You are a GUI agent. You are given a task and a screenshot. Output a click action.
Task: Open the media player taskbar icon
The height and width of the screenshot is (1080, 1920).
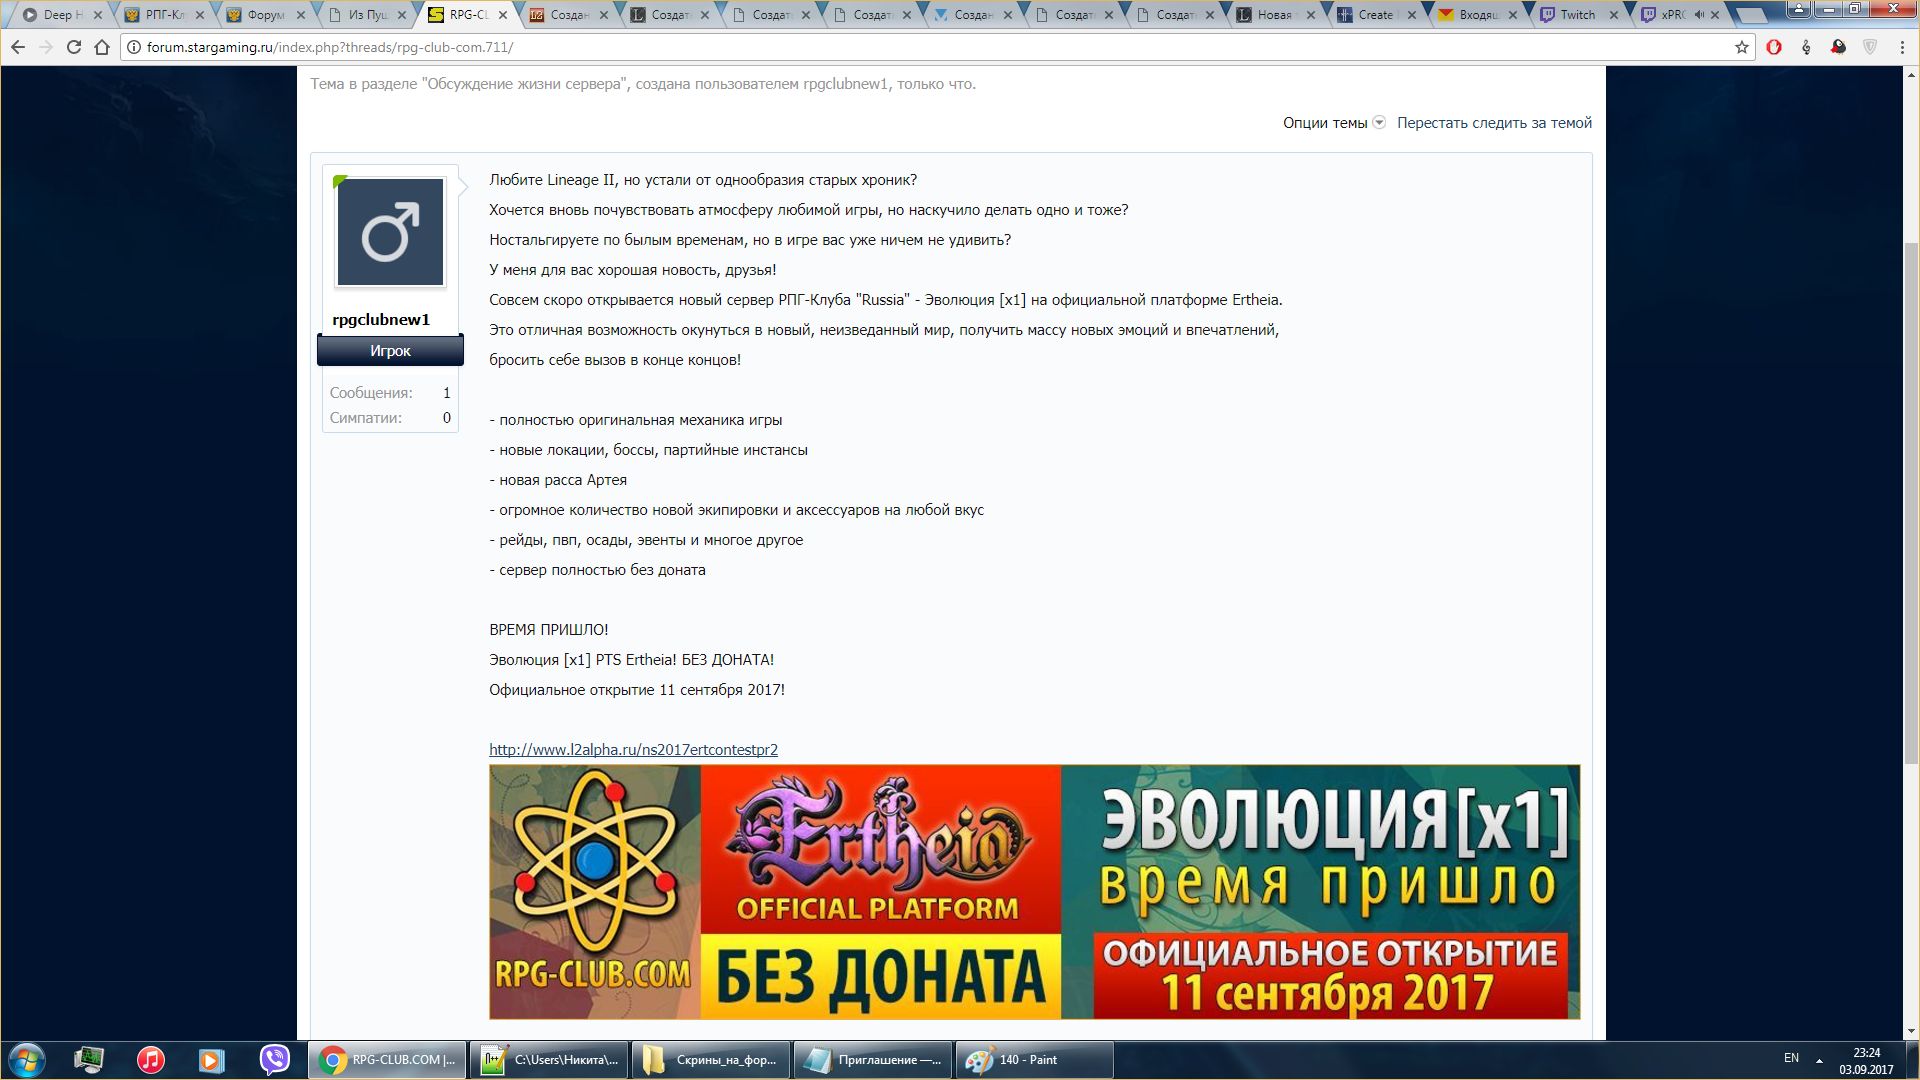[x=211, y=1060]
